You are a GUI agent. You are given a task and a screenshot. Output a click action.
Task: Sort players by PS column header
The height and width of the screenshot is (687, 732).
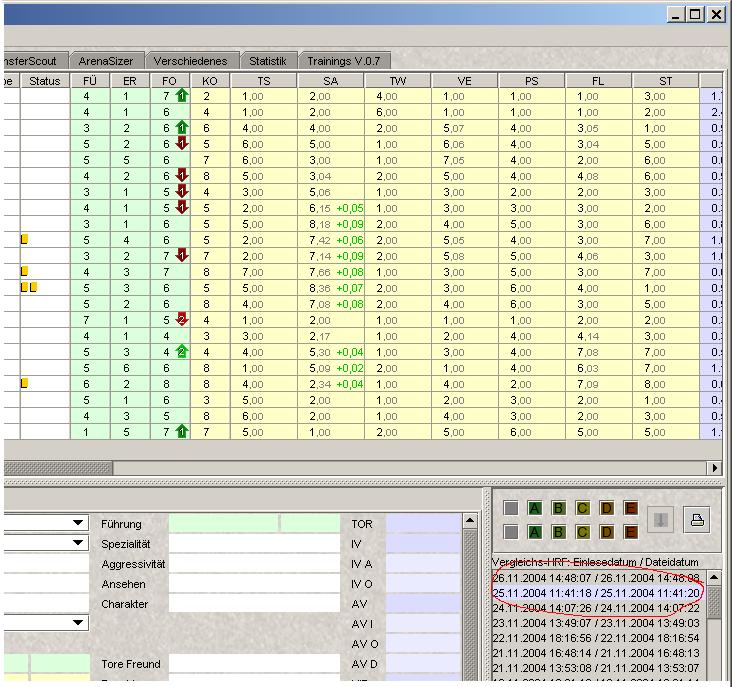[531, 81]
